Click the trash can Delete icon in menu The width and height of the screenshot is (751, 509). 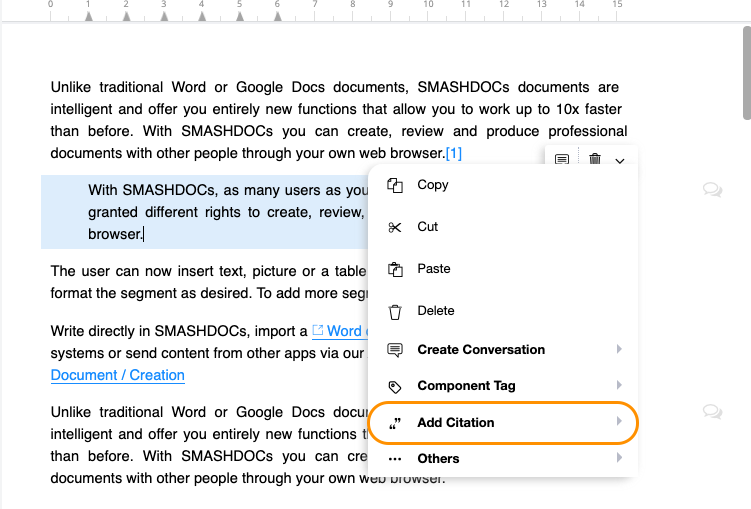[395, 312]
